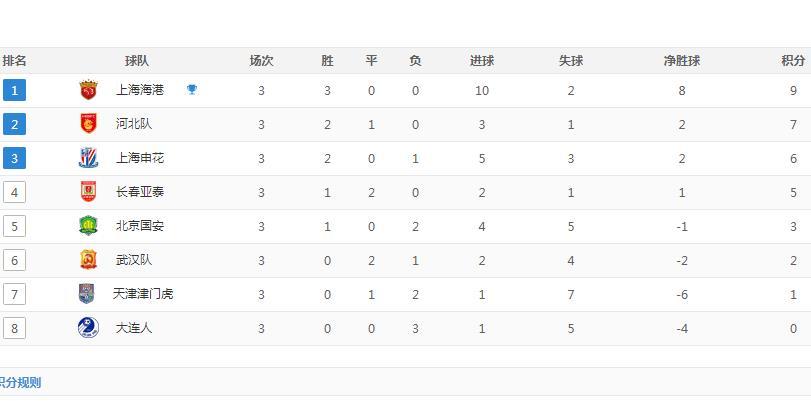Click the Changchun Yatai (长春亚泰) team logo
The height and width of the screenshot is (401, 811).
pos(88,191)
